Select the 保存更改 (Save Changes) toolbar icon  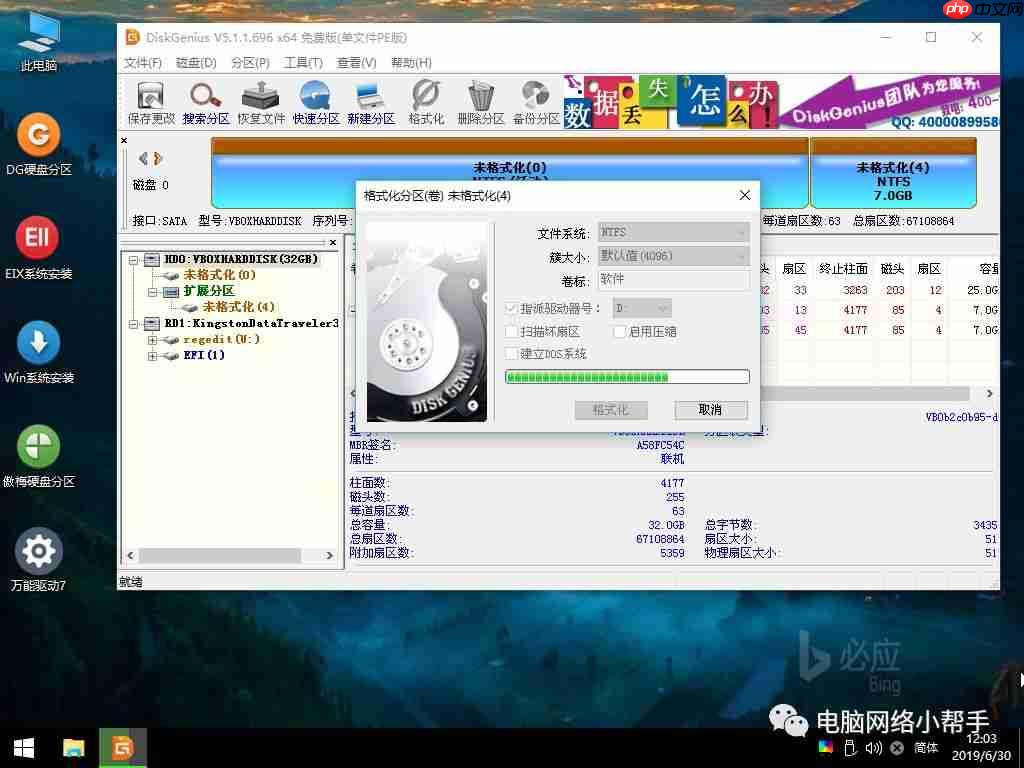pyautogui.click(x=150, y=100)
